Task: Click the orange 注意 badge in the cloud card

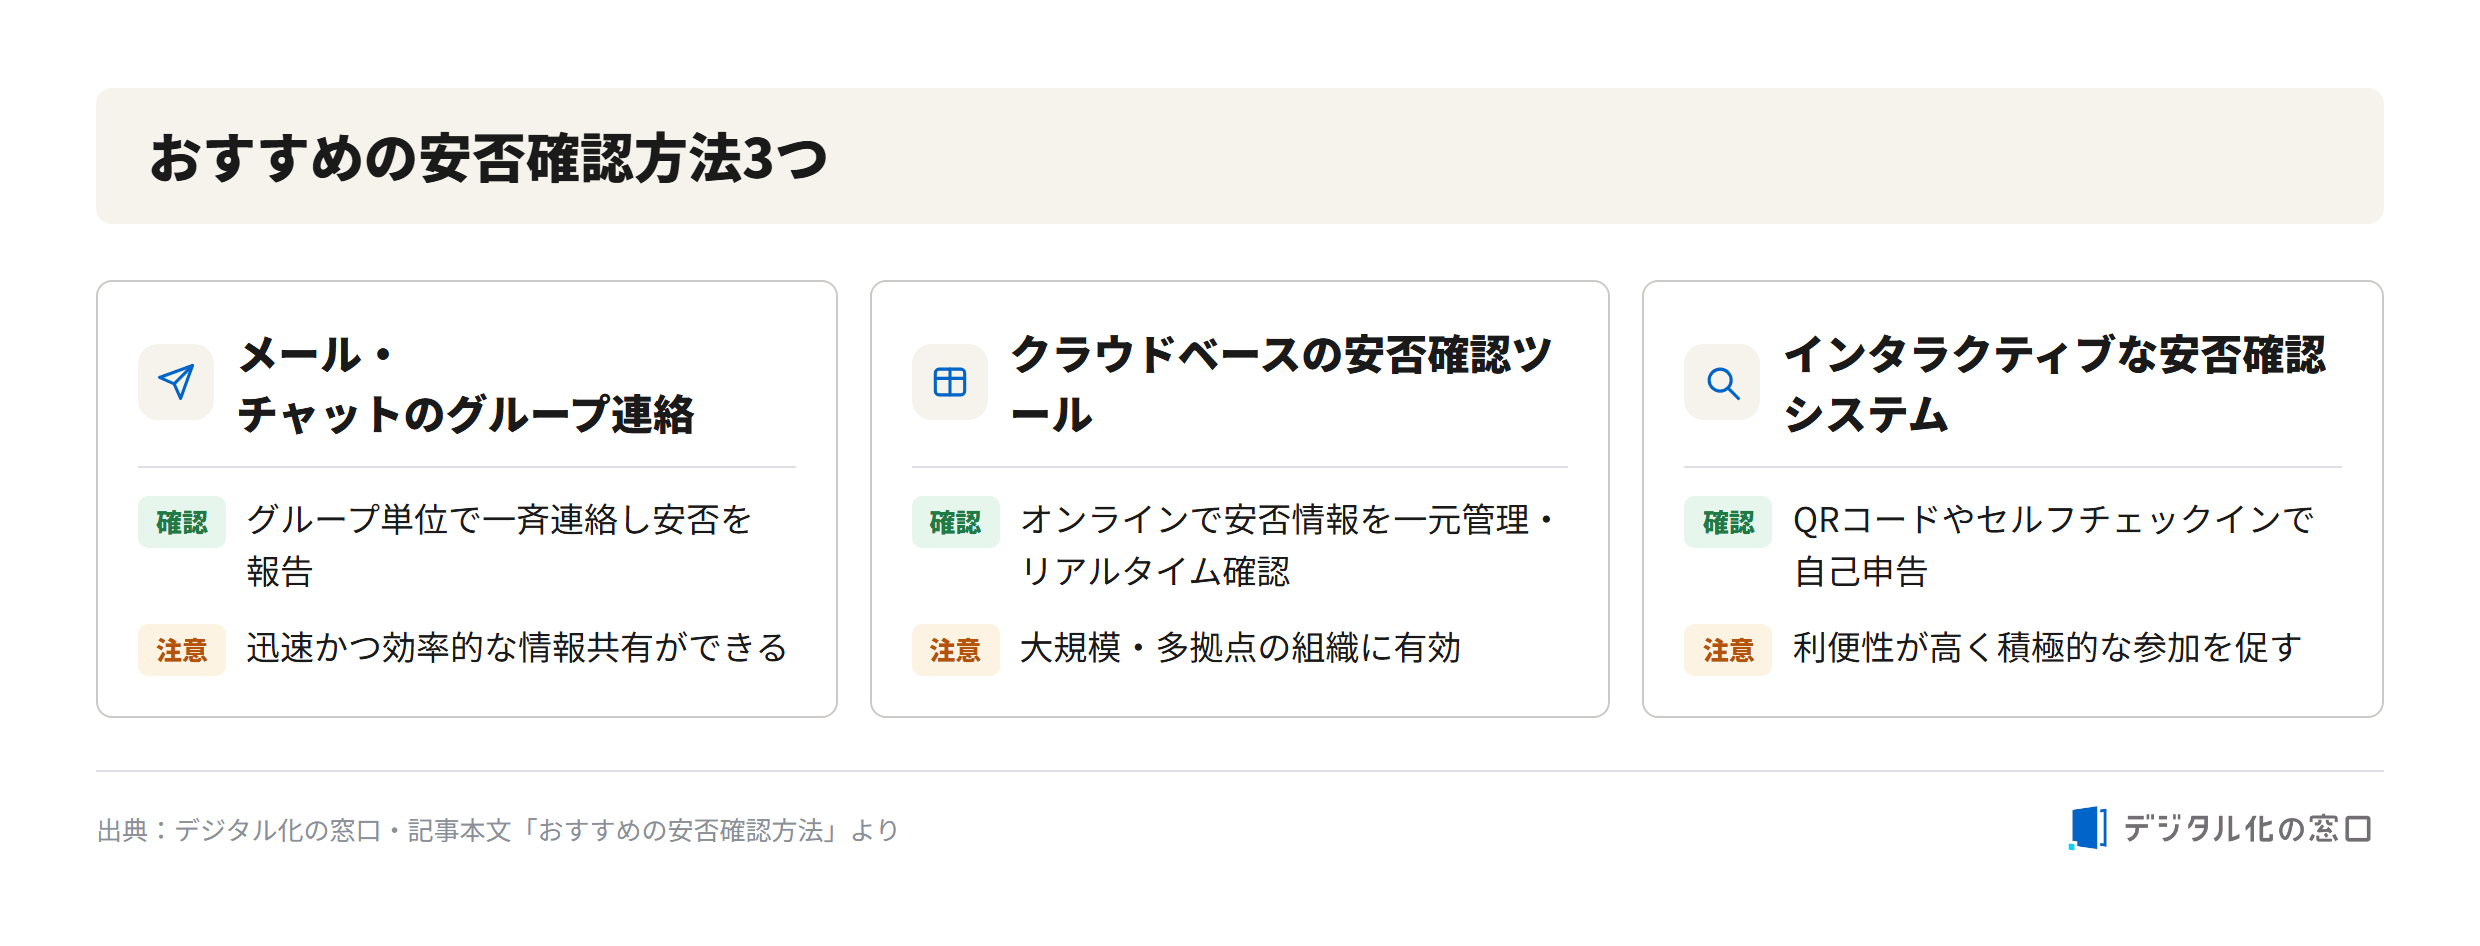Action: coord(955,650)
